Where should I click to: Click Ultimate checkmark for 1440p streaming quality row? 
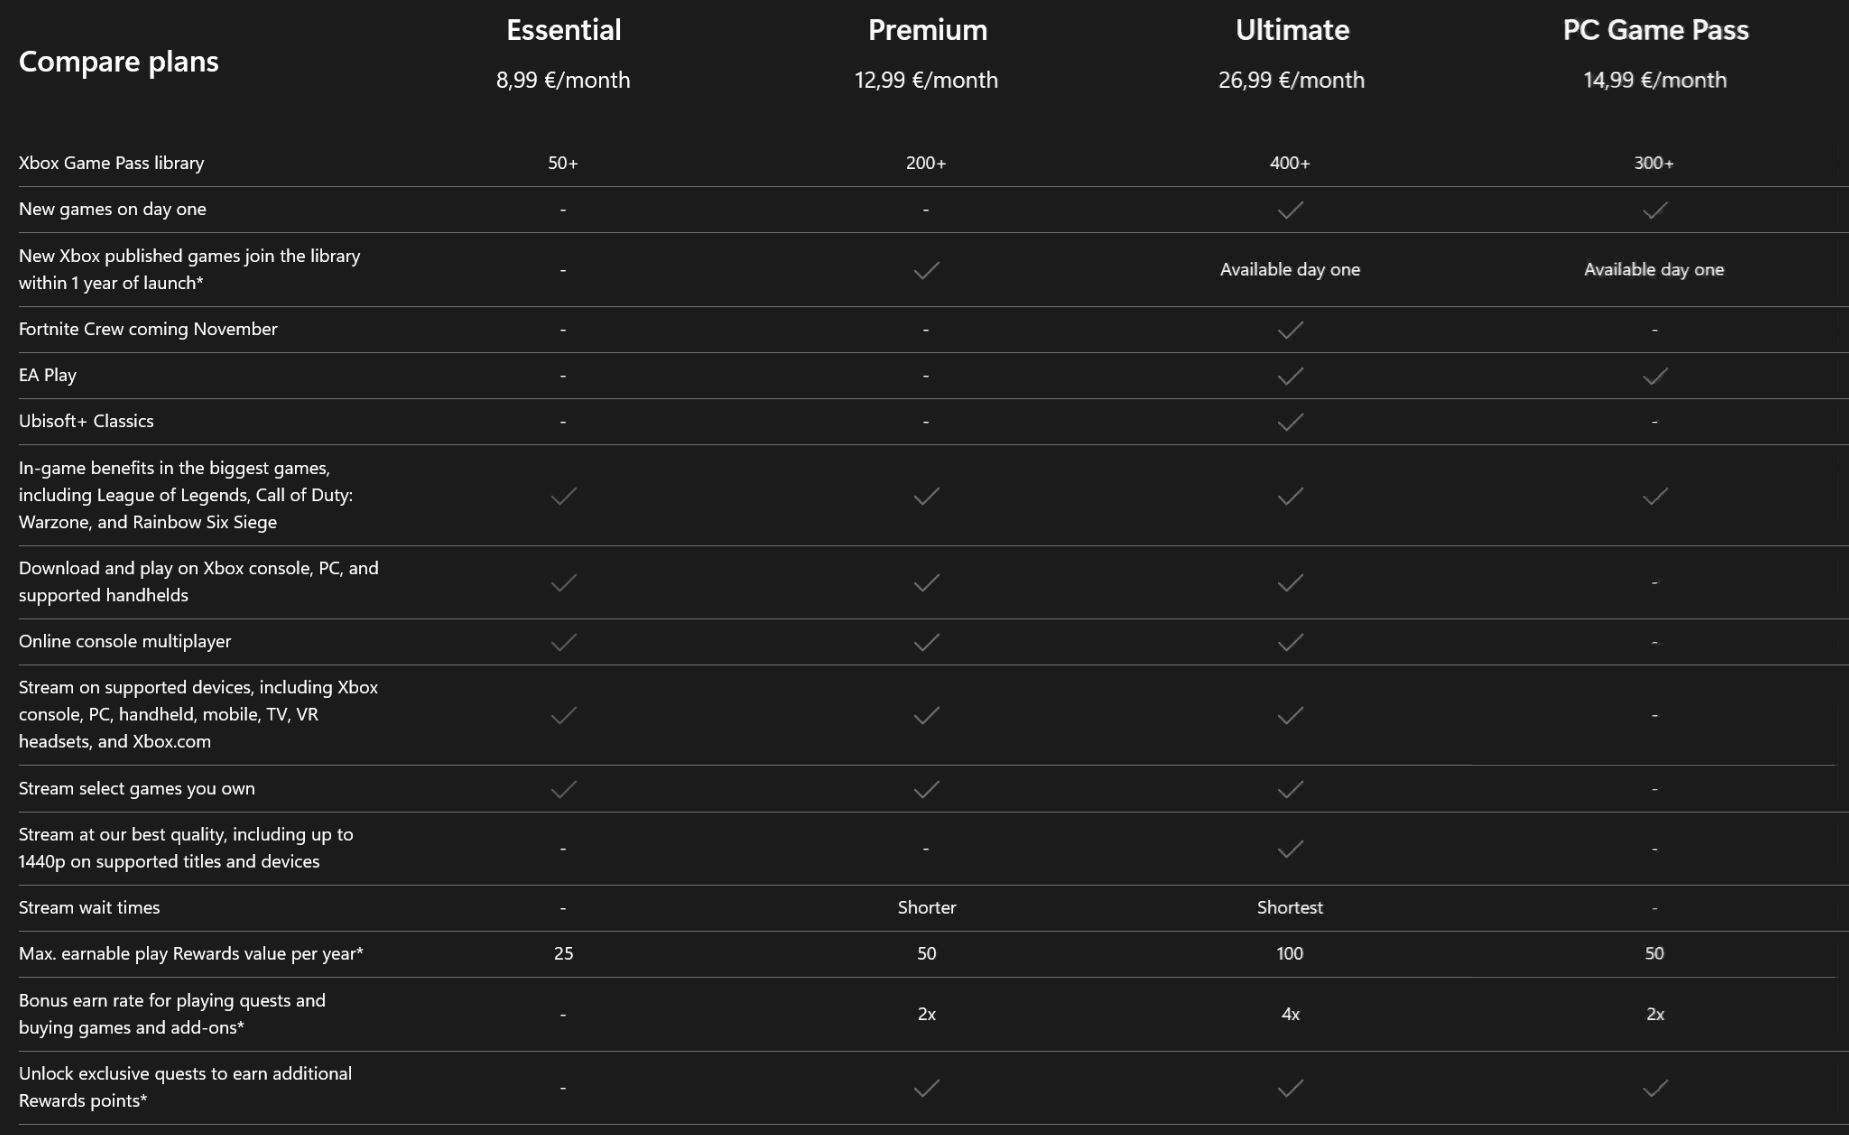tap(1290, 849)
